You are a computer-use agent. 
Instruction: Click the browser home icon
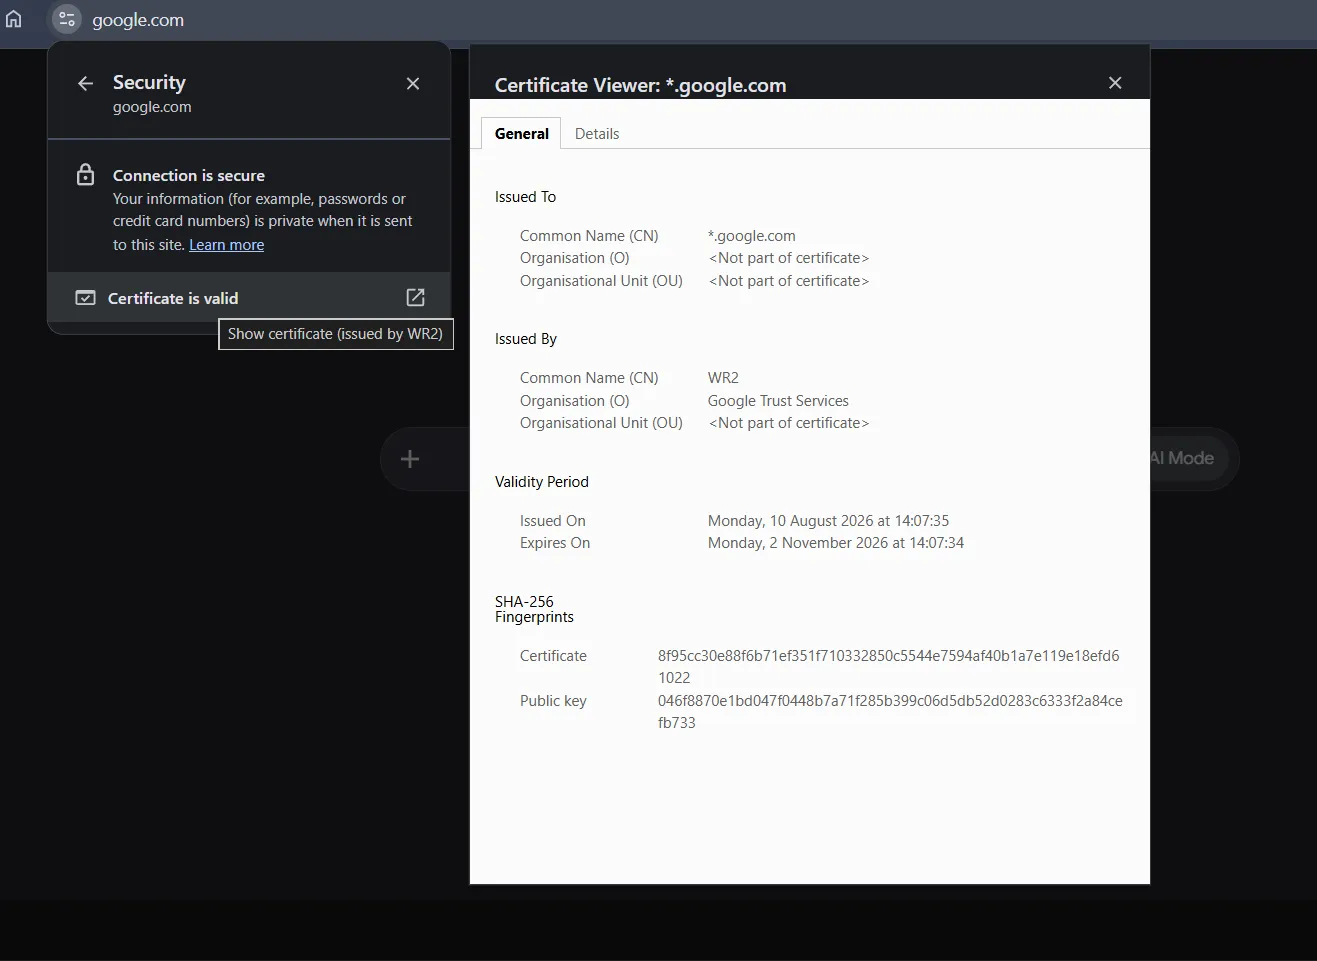click(14, 19)
